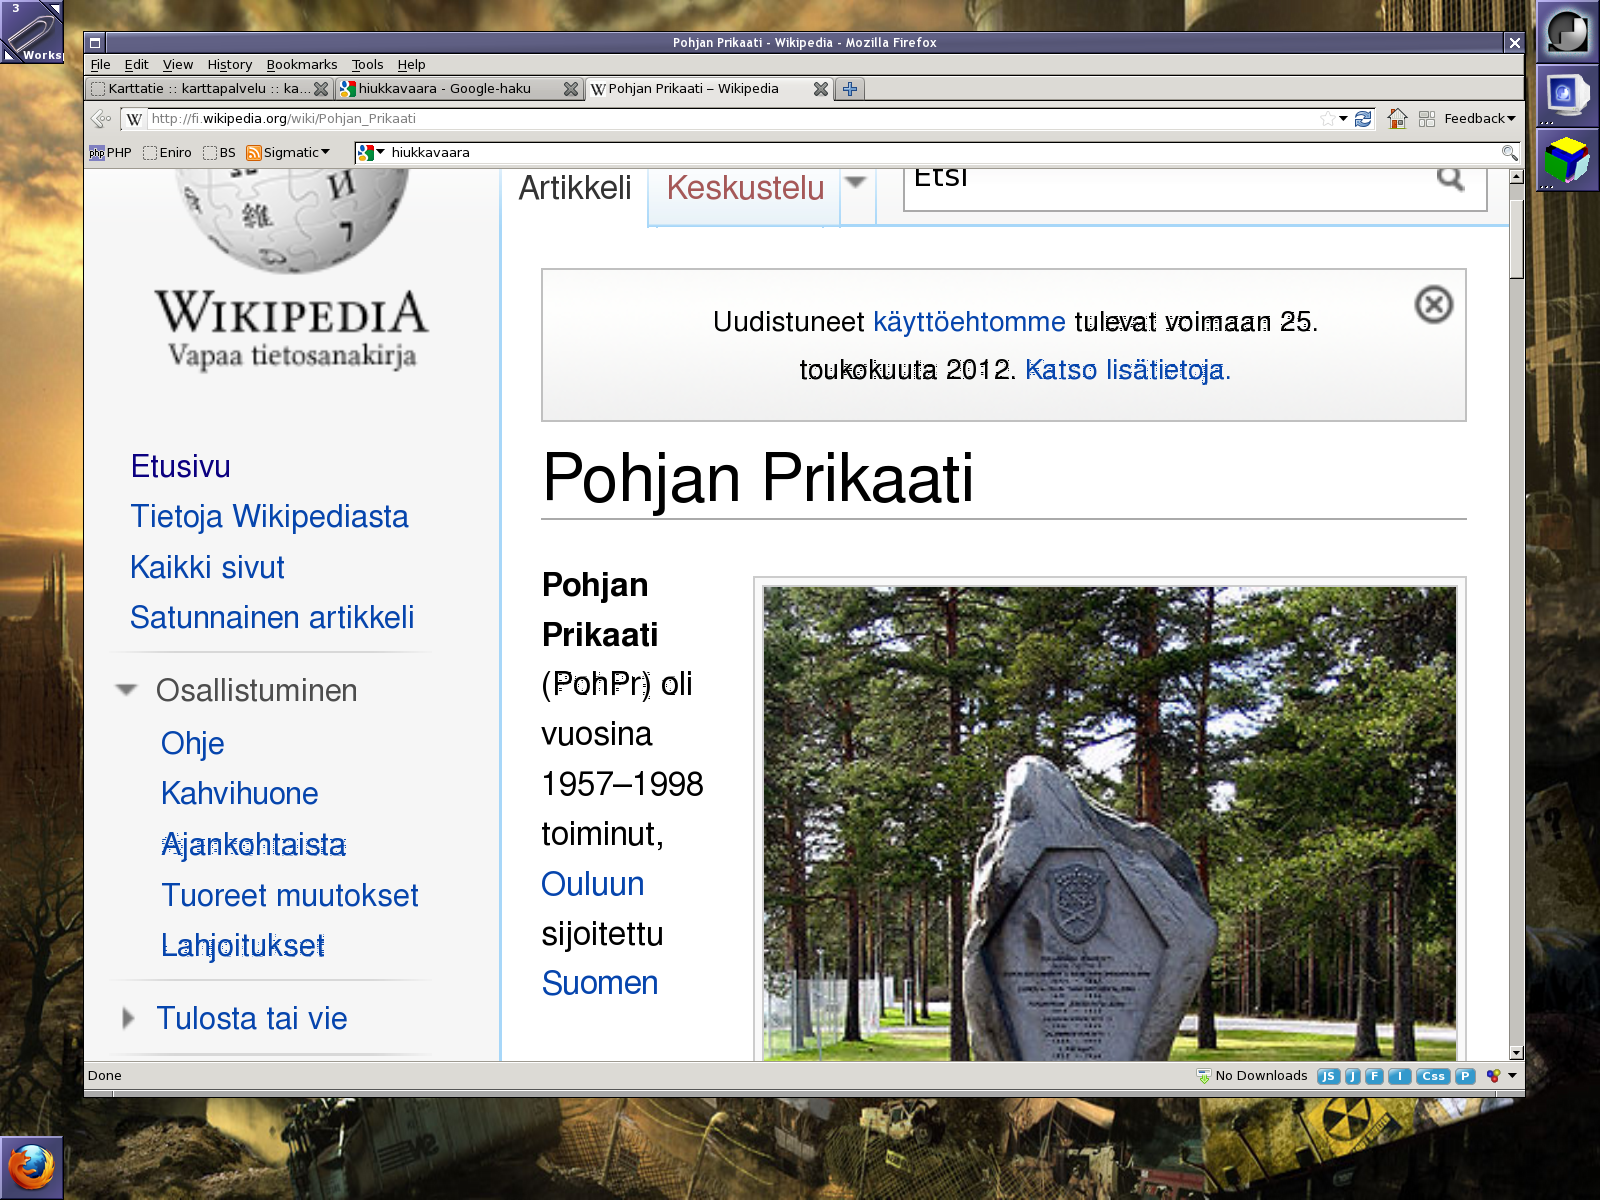
Task: Open the Bookmarks menu
Action: point(301,65)
